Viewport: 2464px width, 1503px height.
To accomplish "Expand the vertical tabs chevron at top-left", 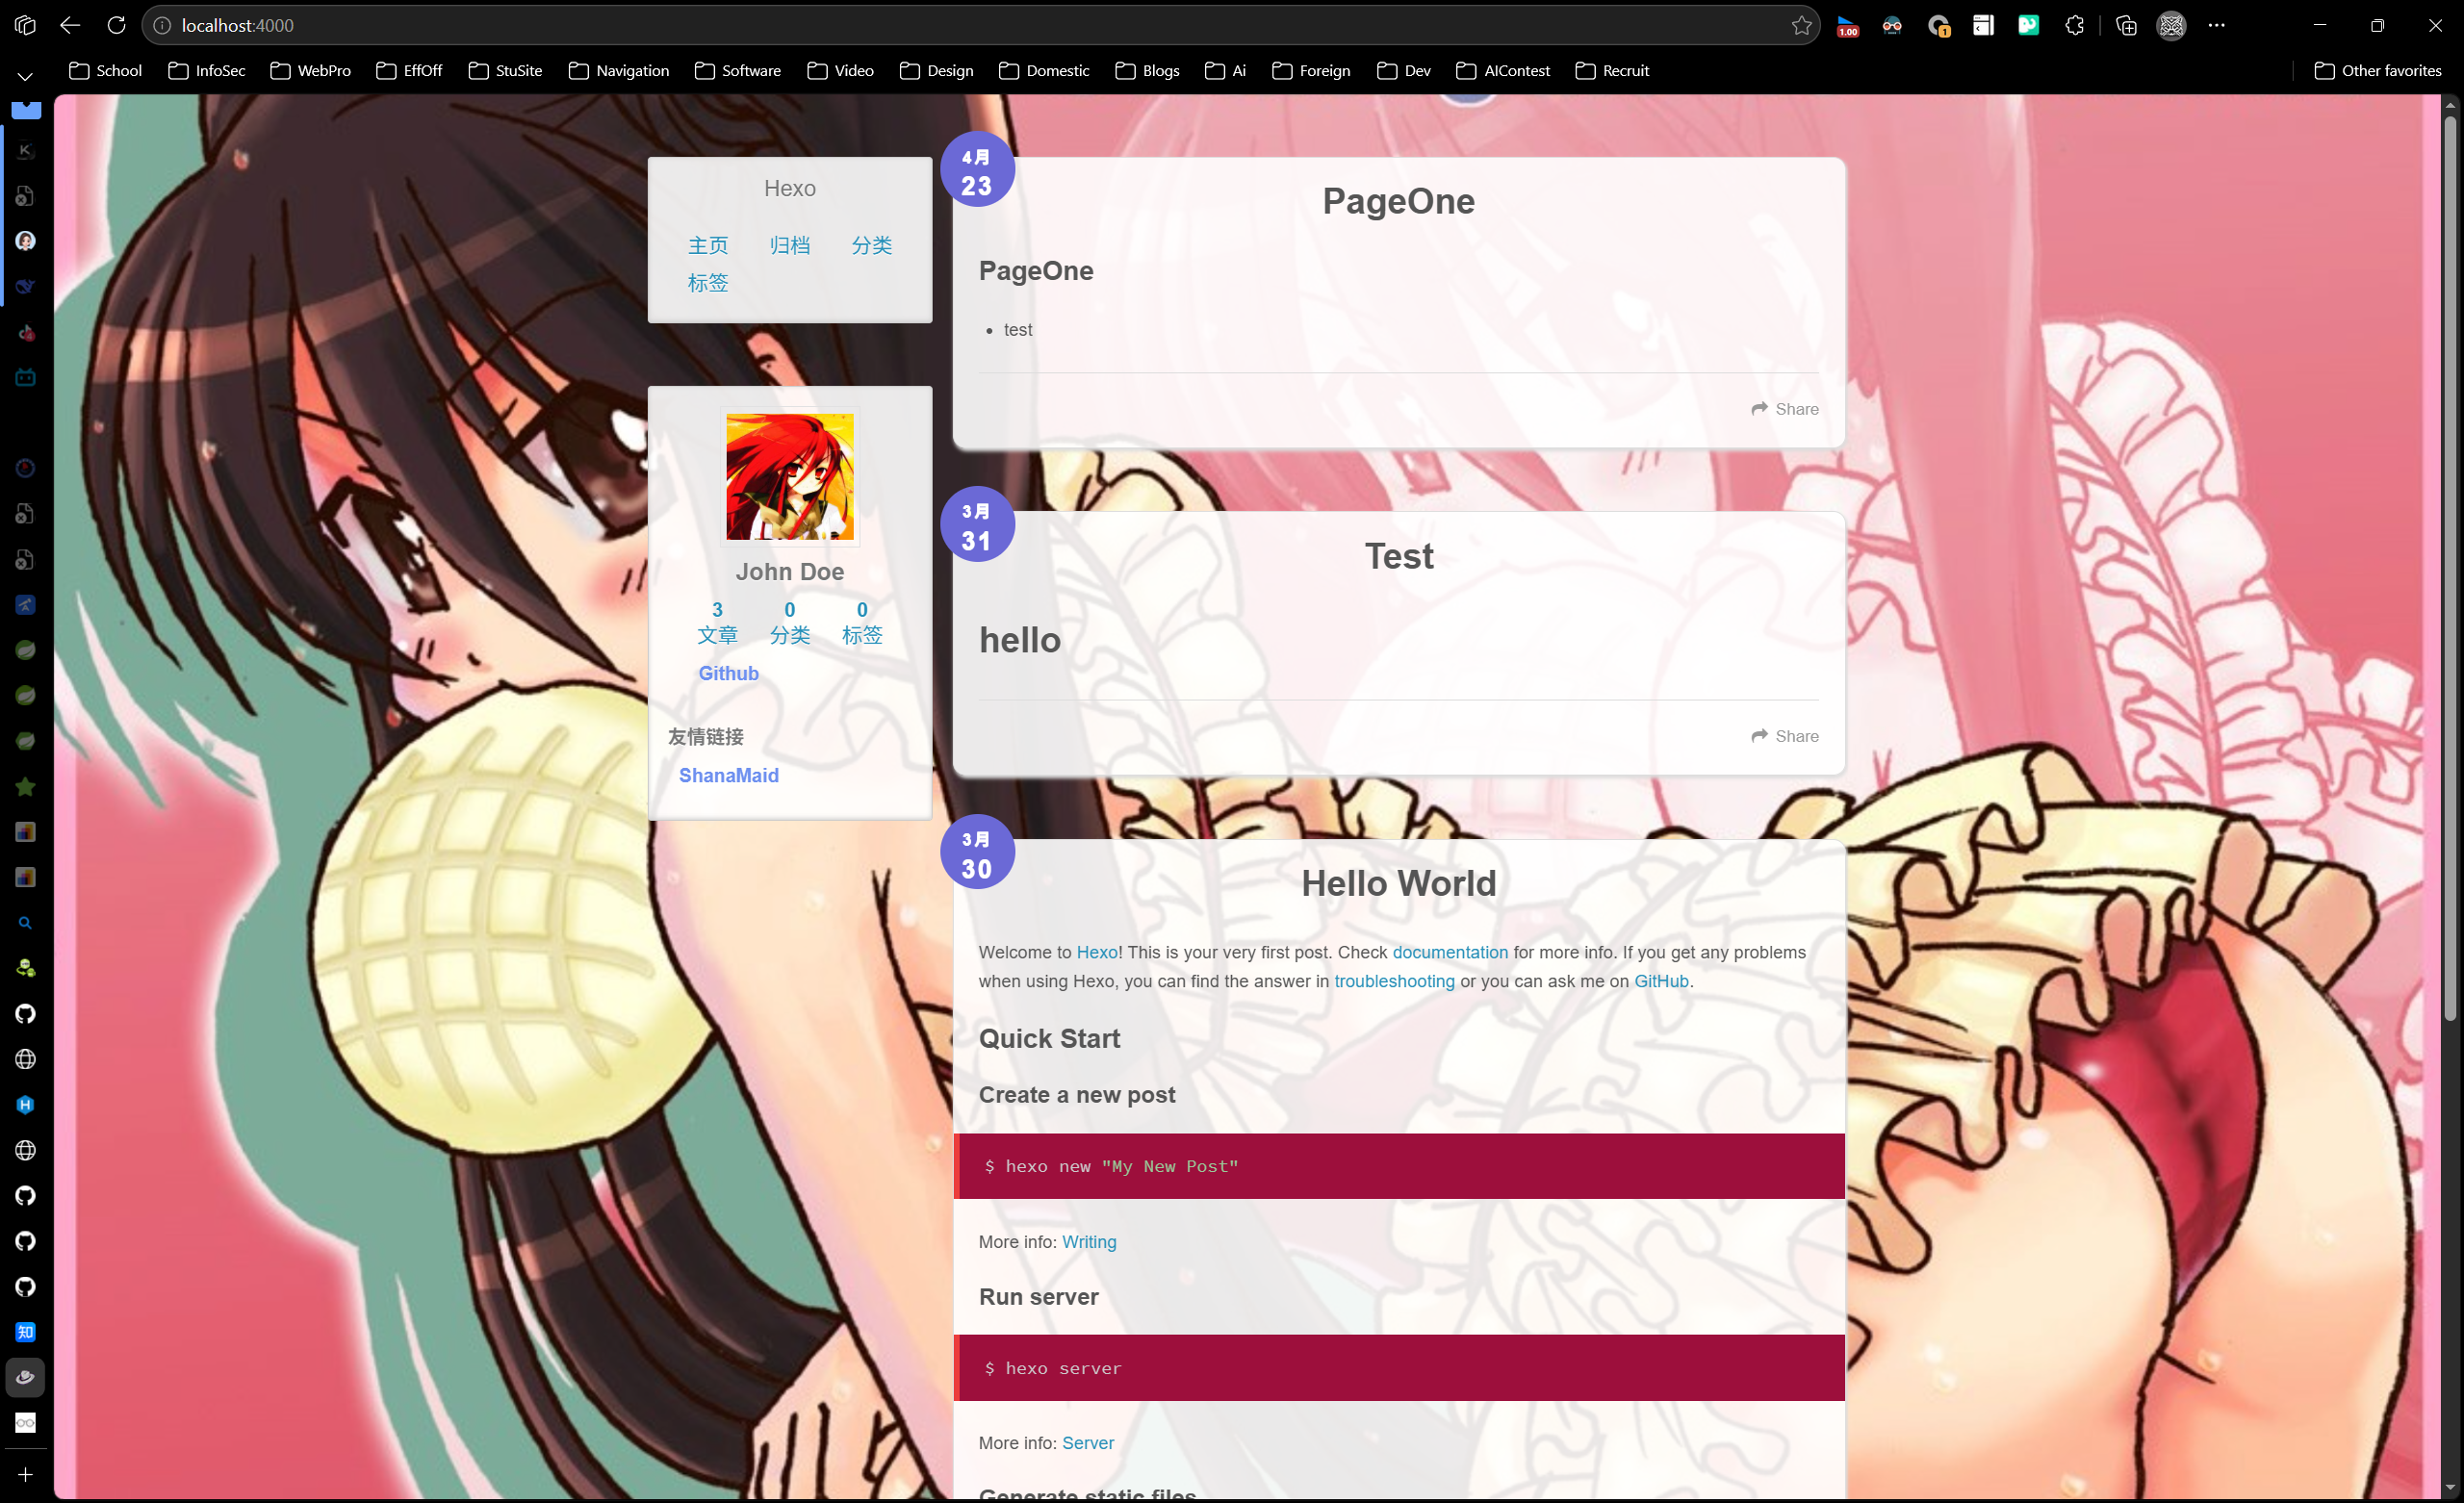I will pyautogui.click(x=25, y=76).
